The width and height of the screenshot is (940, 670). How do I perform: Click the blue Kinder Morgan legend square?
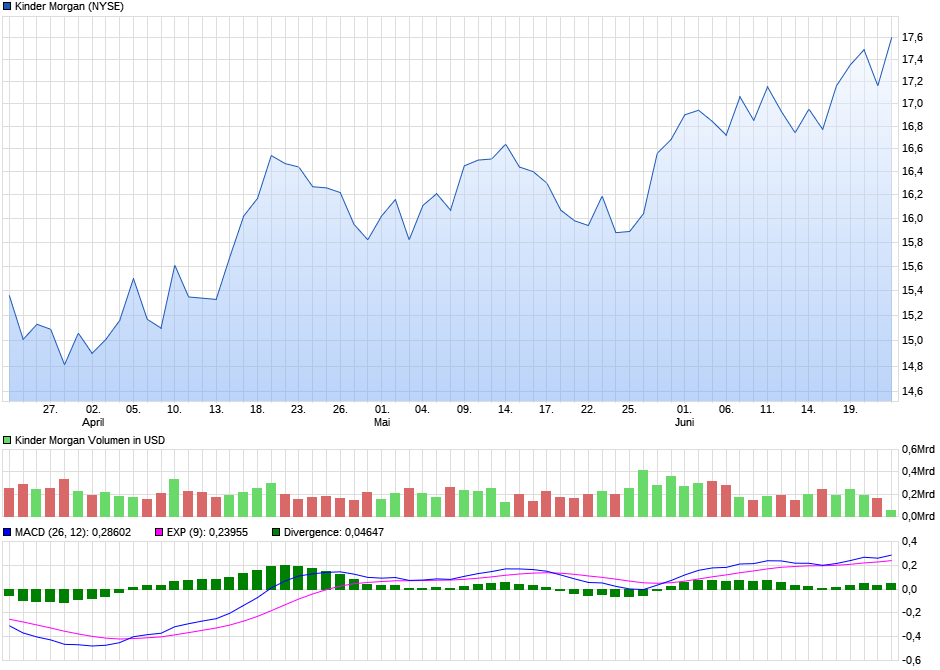(9, 7)
